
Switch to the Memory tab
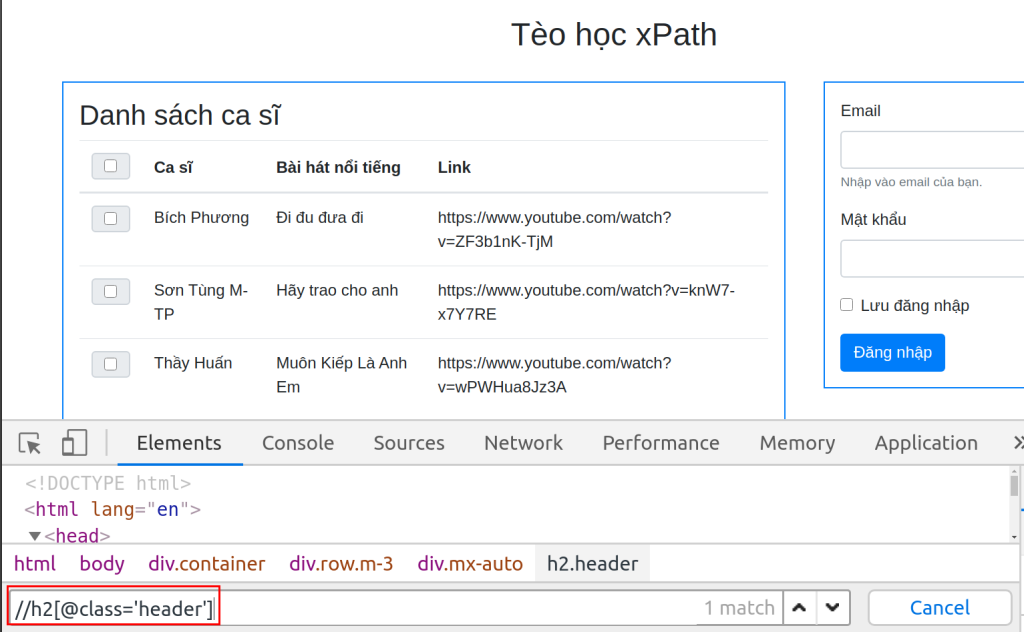tap(797, 443)
